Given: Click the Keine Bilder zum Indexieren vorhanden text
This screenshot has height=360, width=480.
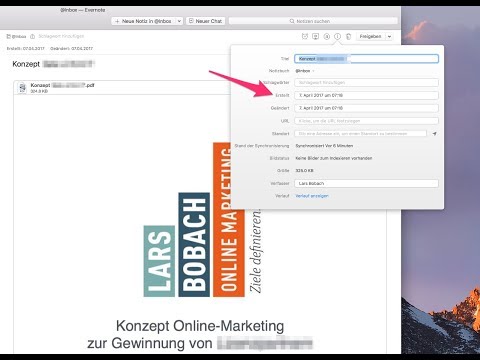Looking at the screenshot, I should click(334, 158).
